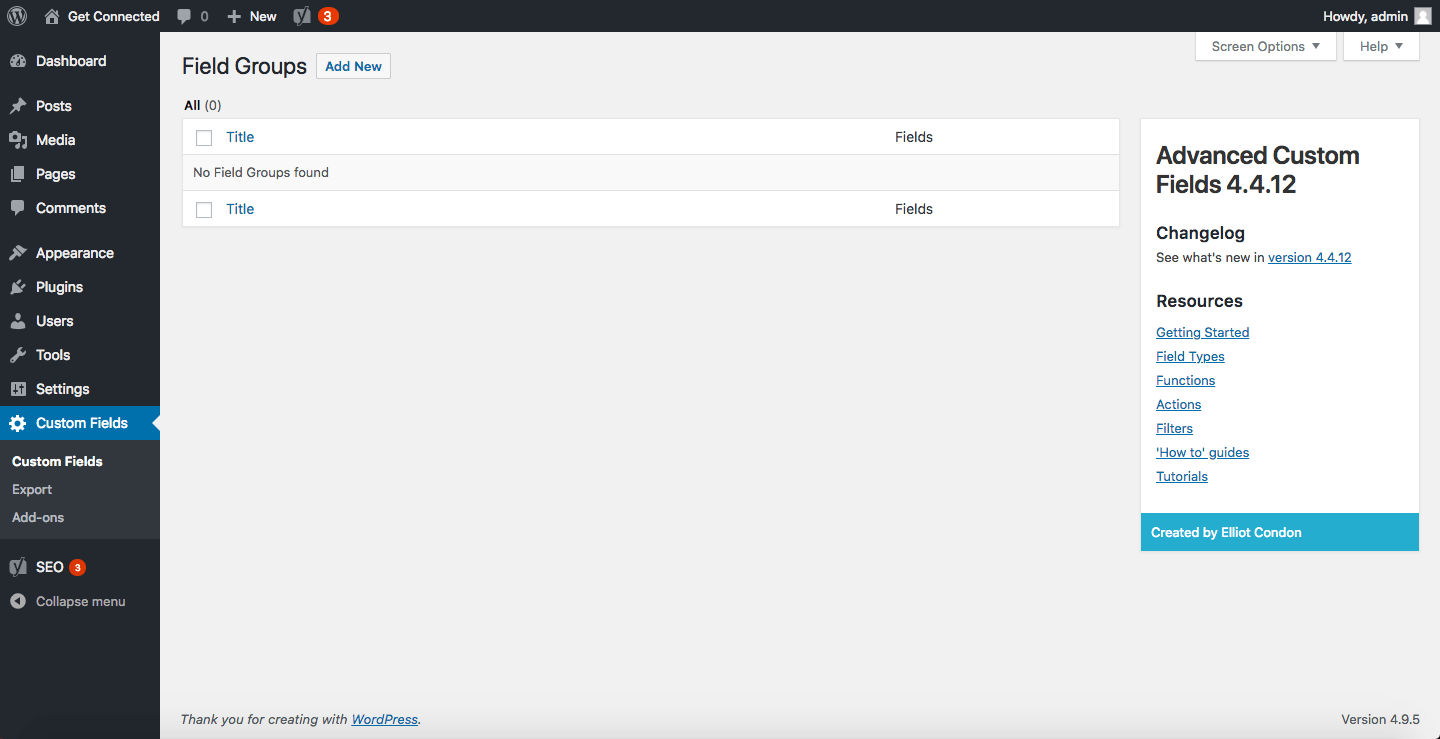
Task: Click the Version 4.9.5 footer text
Action: tap(1380, 719)
